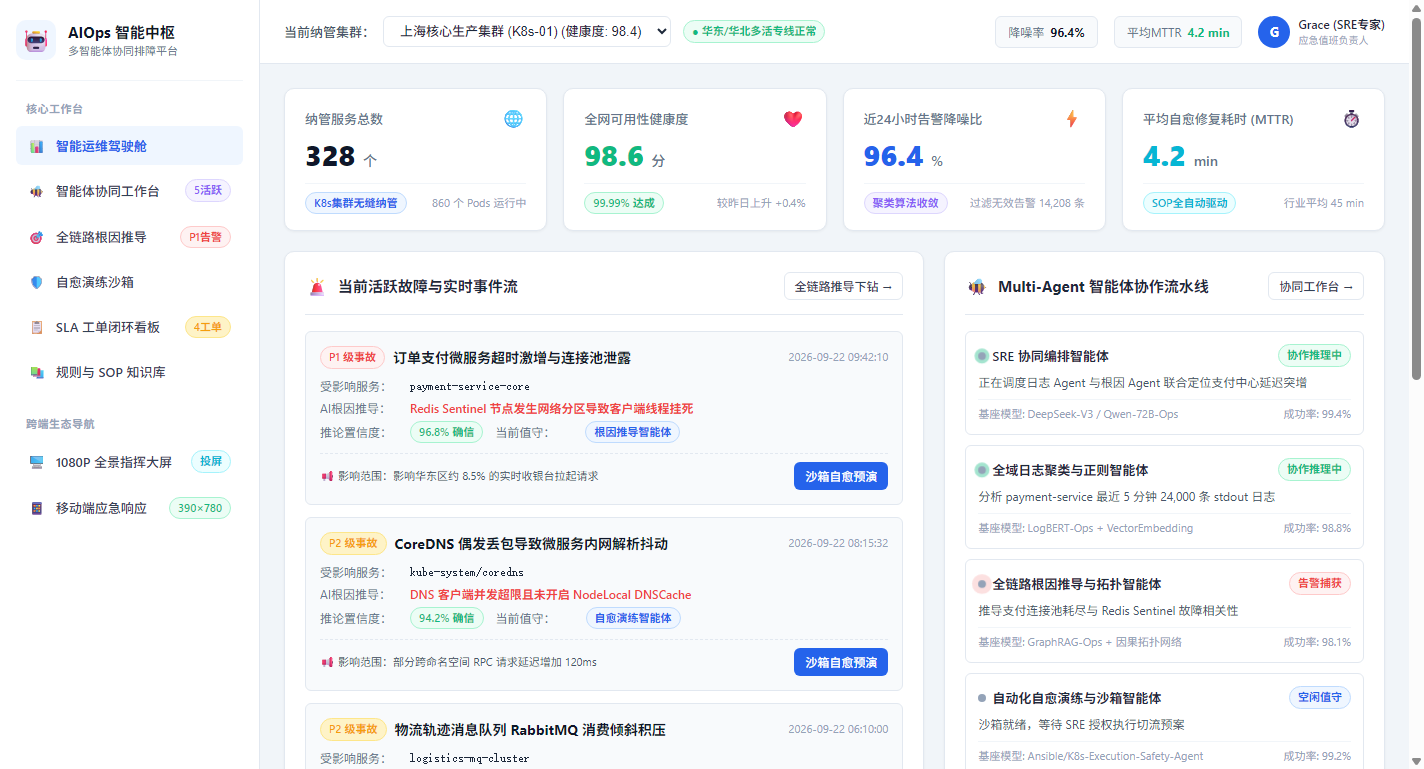Click the 平均MTTR 4.2 min chip
The height and width of the screenshot is (769, 1424).
pos(1178,32)
